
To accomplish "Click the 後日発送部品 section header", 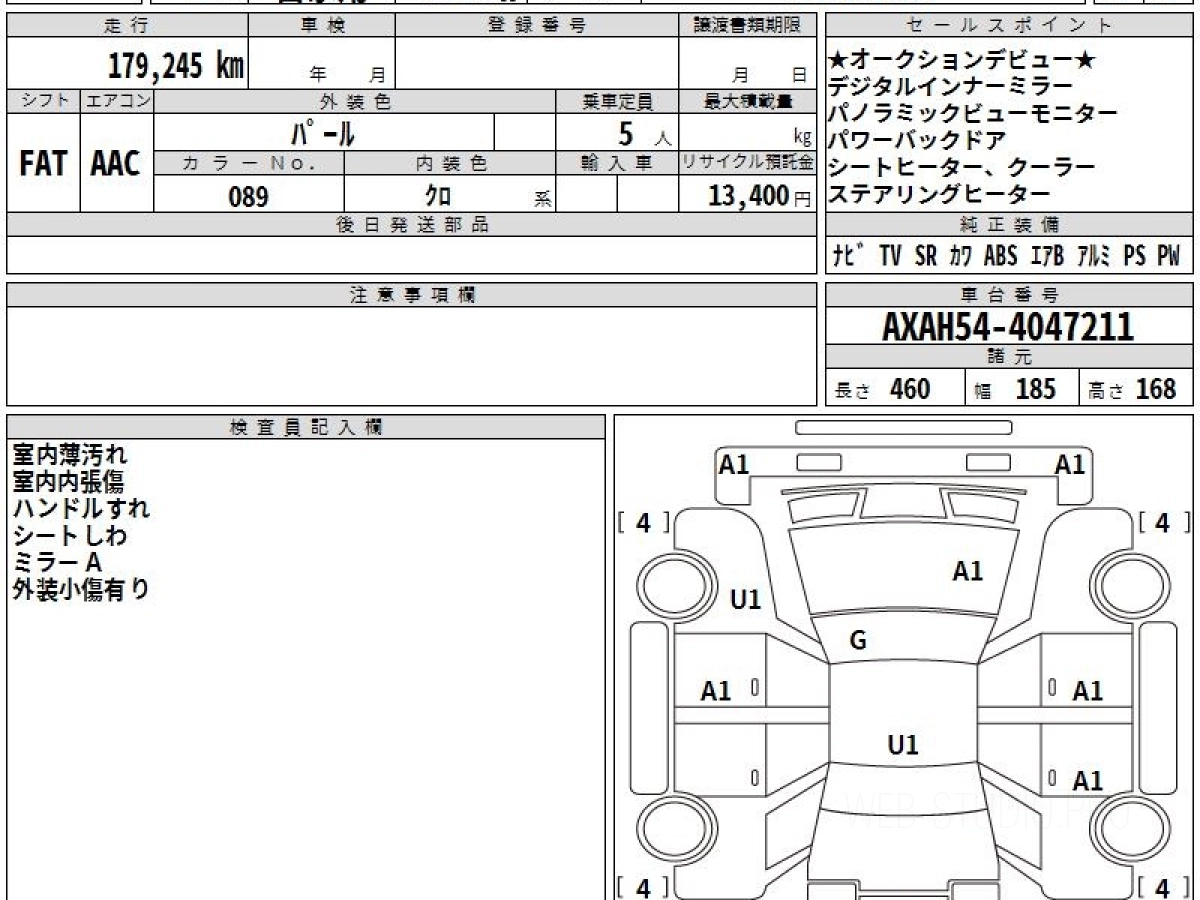I will tap(411, 224).
